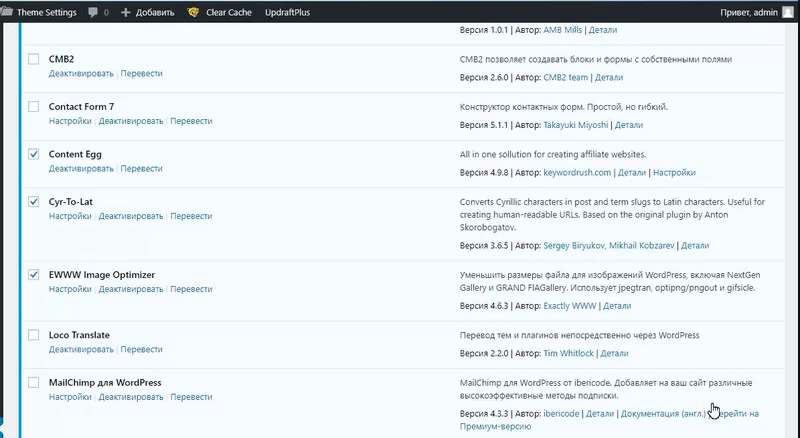Click Перевести under MailChimp для WordPress

[191, 397]
